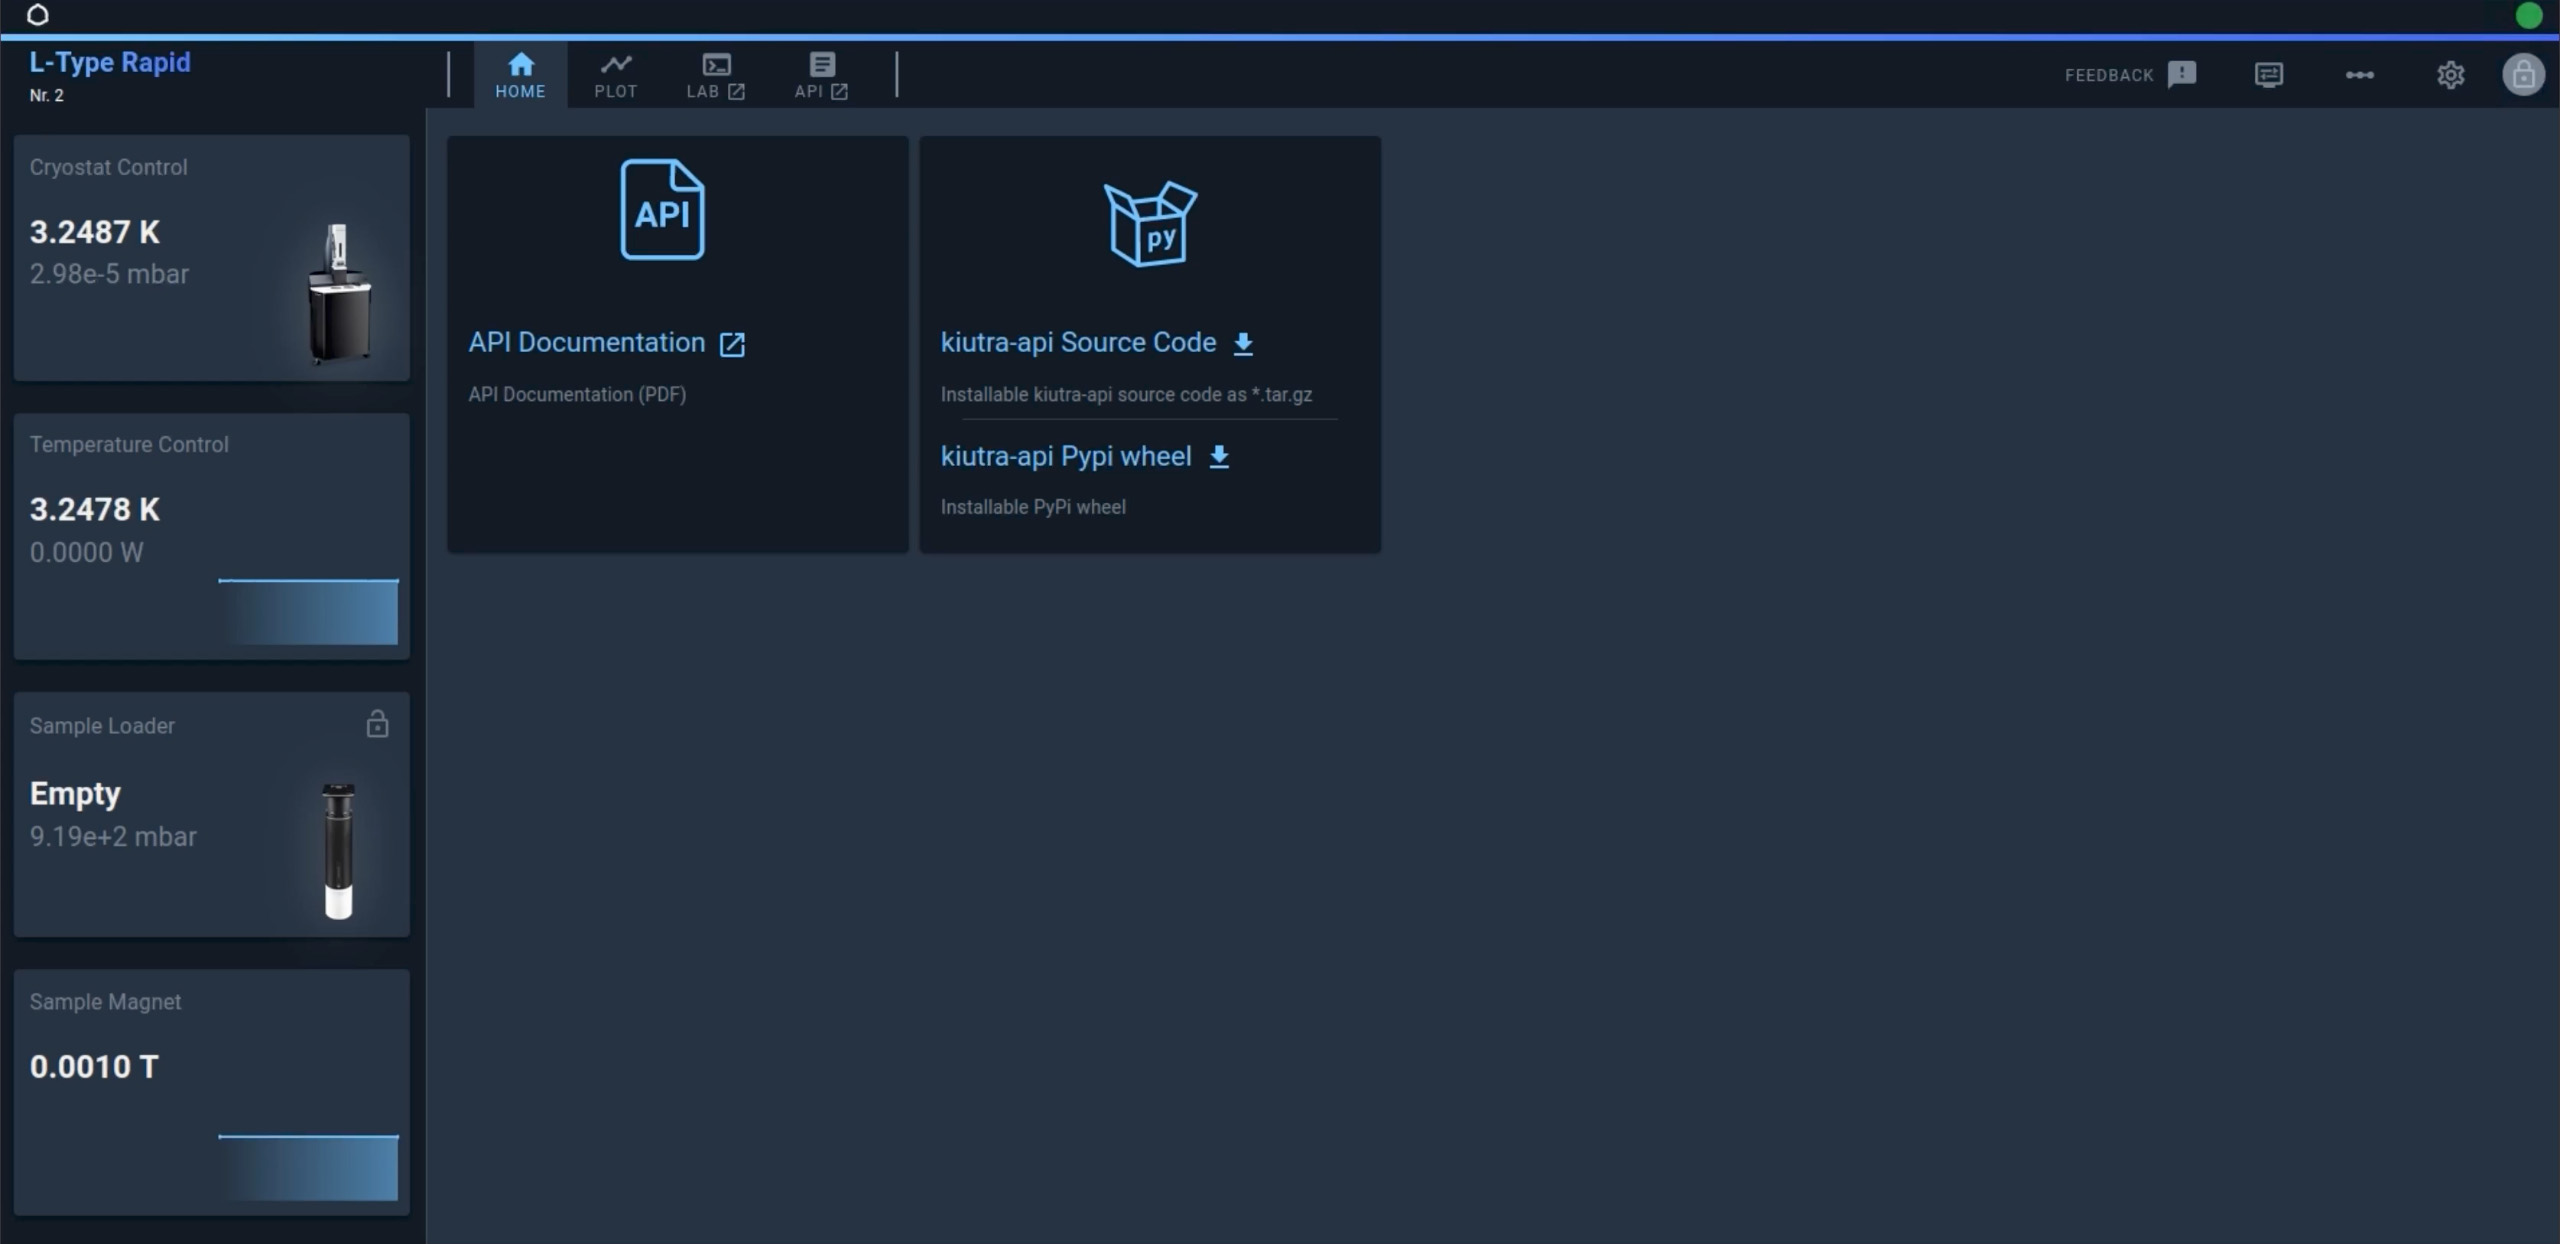Click the external-link icon beside API Documentation

732,344
